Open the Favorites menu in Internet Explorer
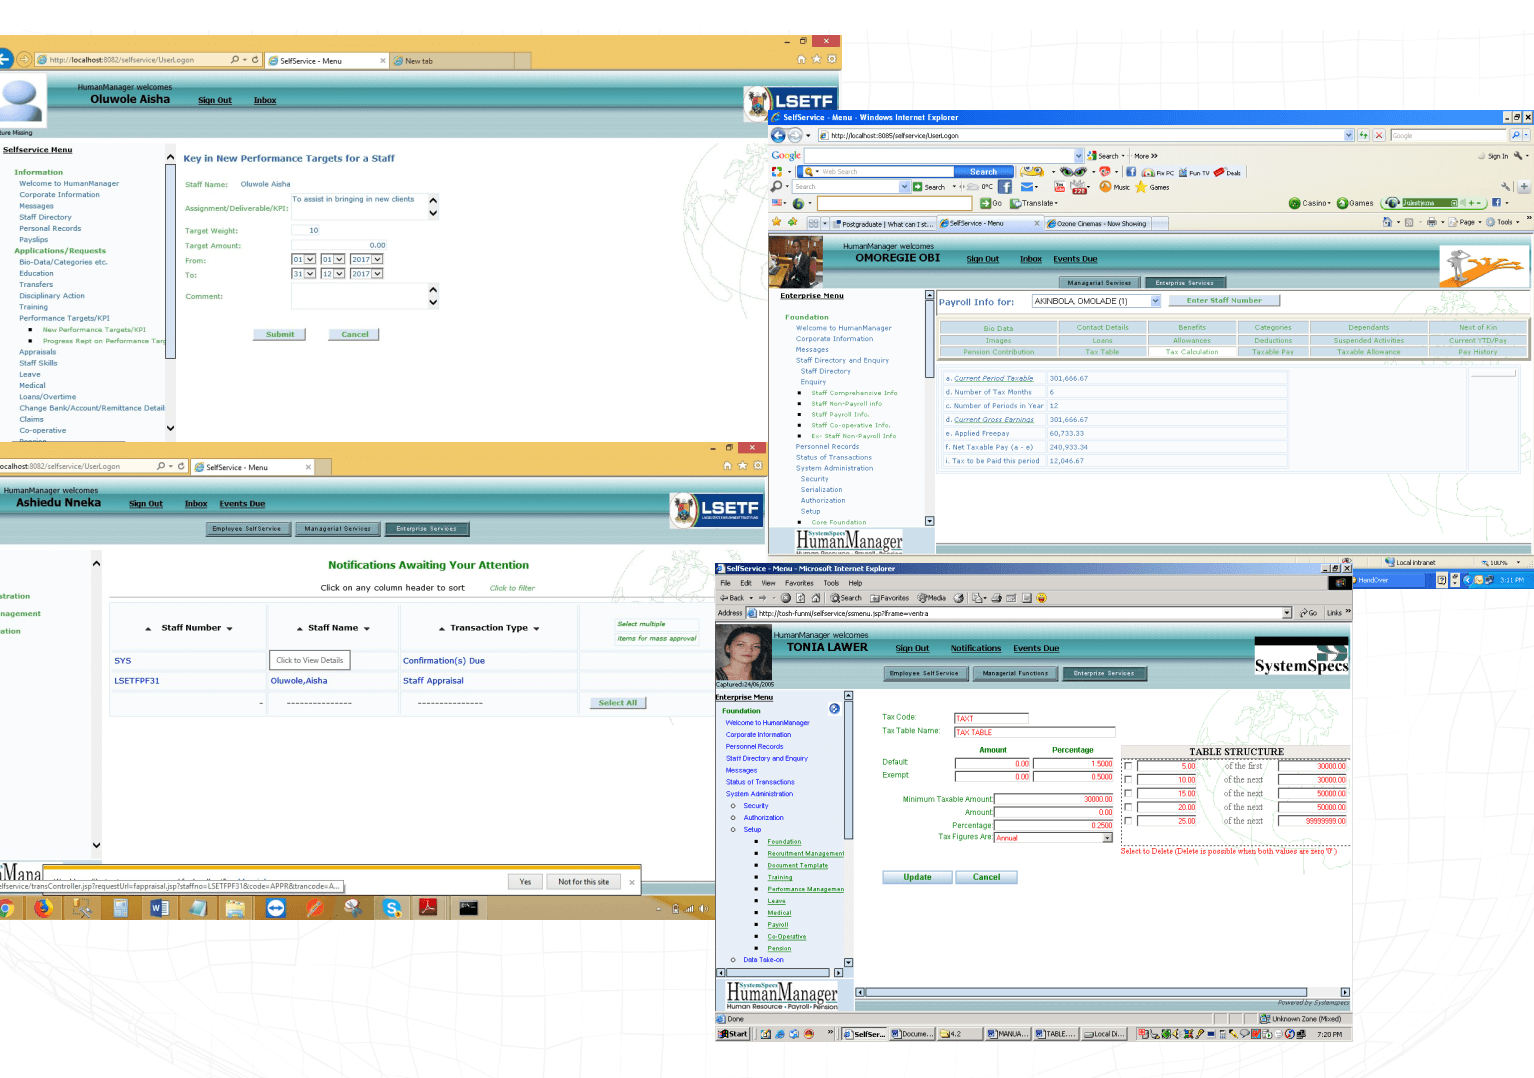The image size is (1534, 1078). [798, 583]
